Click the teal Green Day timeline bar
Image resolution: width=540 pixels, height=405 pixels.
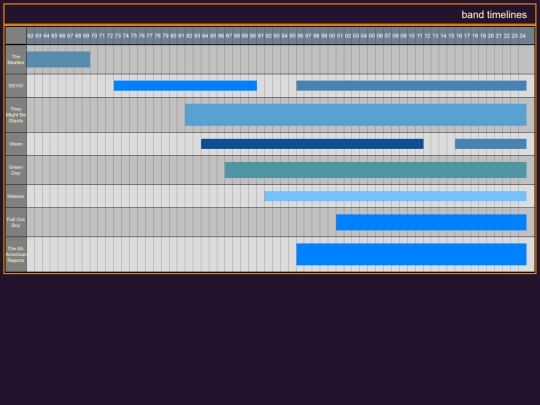pos(375,170)
